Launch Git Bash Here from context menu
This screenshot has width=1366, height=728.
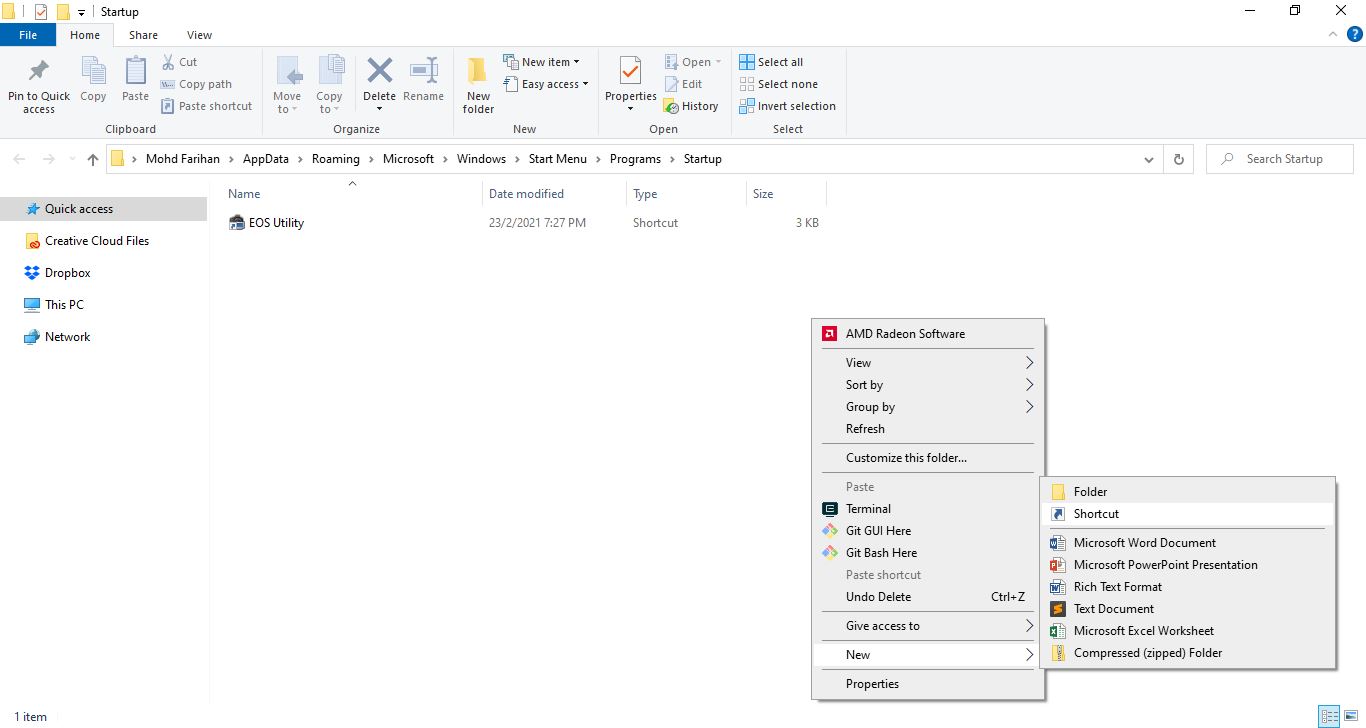[x=880, y=553]
